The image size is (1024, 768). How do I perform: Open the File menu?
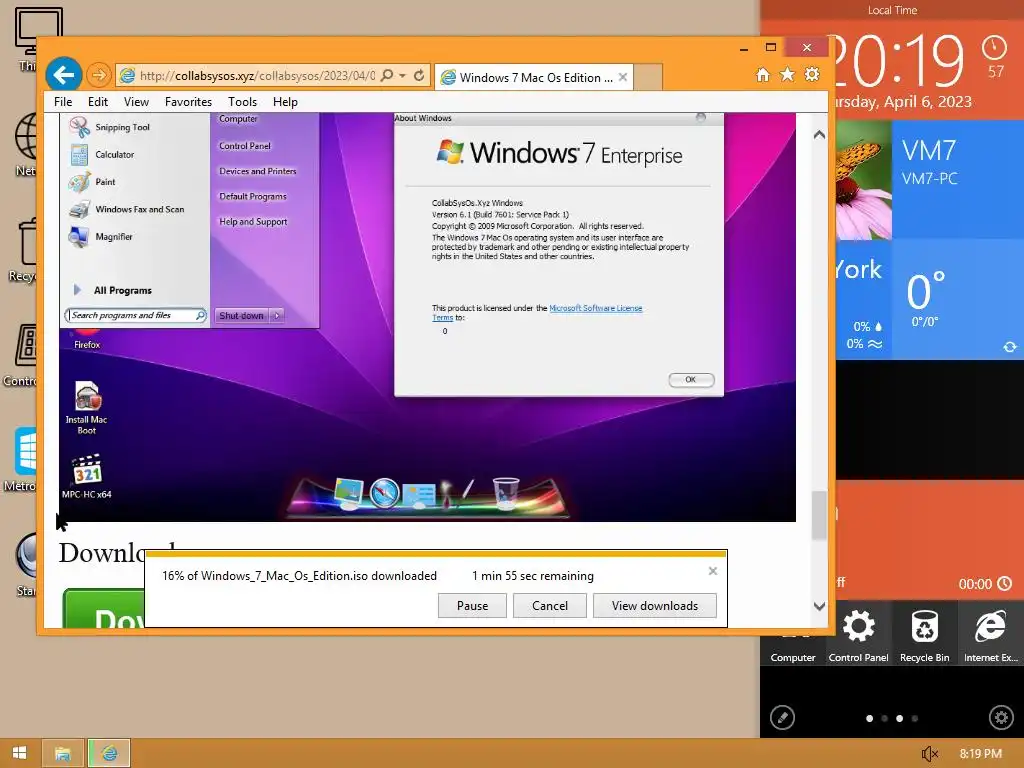tap(63, 102)
